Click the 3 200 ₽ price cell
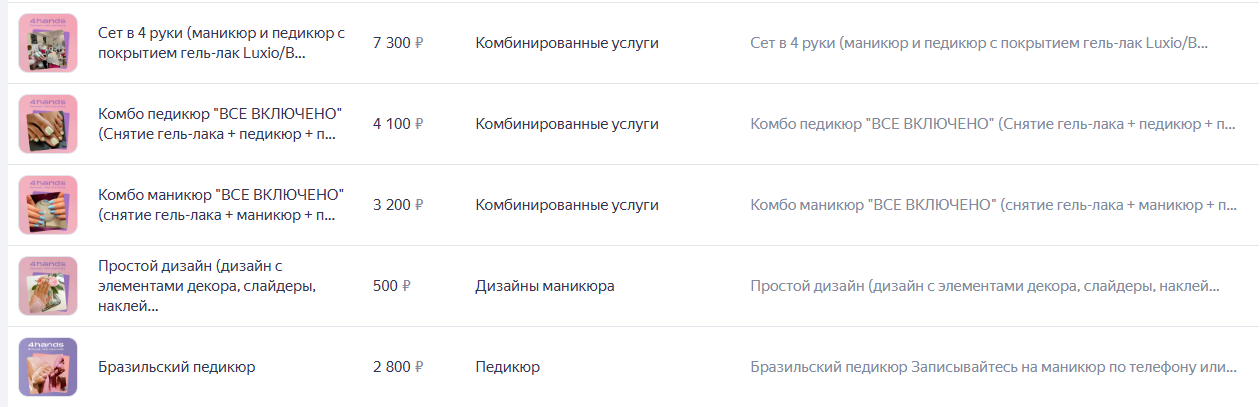The height and width of the screenshot is (407, 1259). pos(398,205)
